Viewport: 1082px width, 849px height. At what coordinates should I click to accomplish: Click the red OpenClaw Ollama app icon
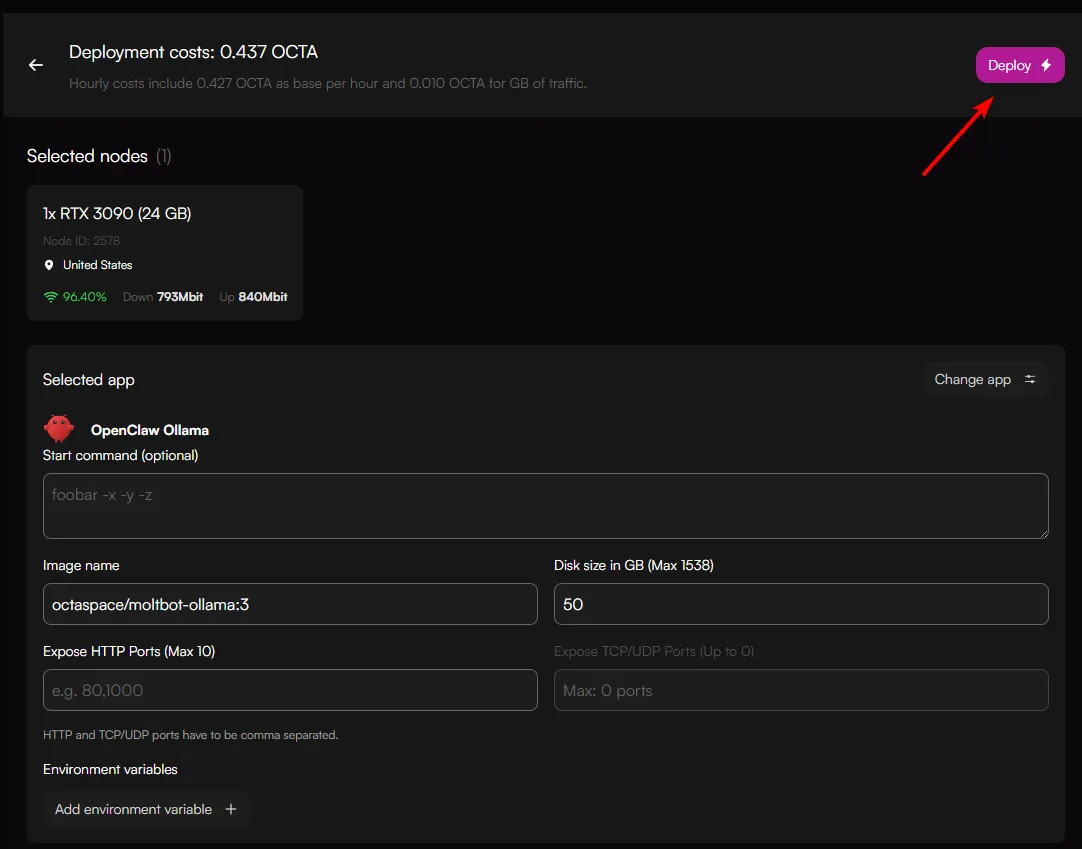tap(59, 429)
